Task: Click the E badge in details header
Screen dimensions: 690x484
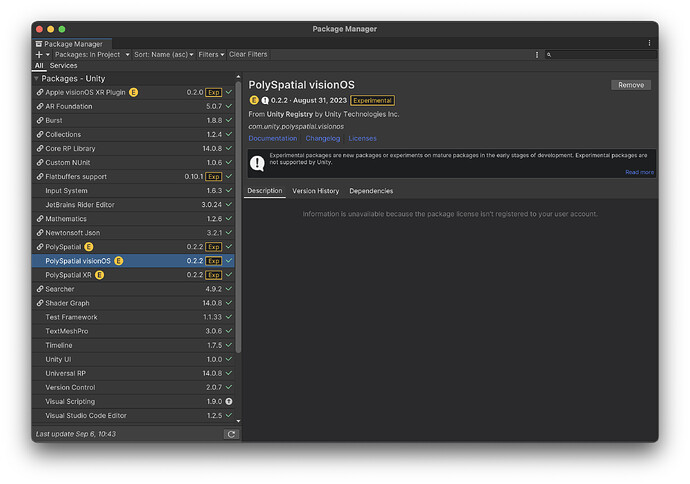Action: (x=253, y=100)
